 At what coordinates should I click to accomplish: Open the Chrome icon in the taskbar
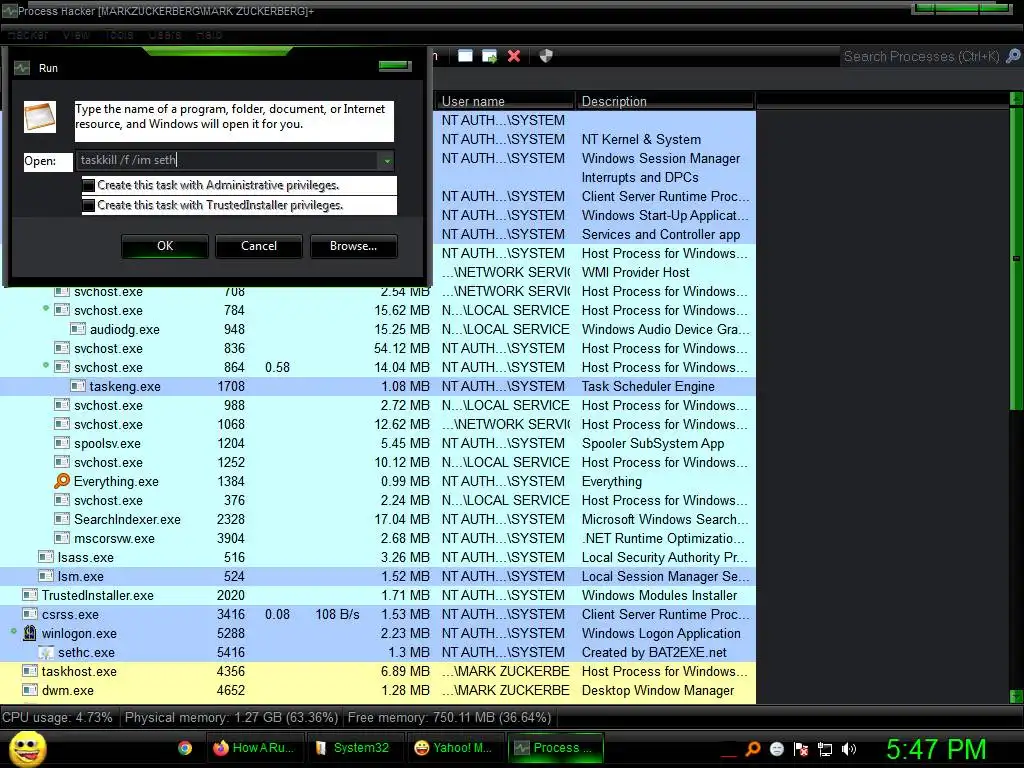(x=185, y=748)
